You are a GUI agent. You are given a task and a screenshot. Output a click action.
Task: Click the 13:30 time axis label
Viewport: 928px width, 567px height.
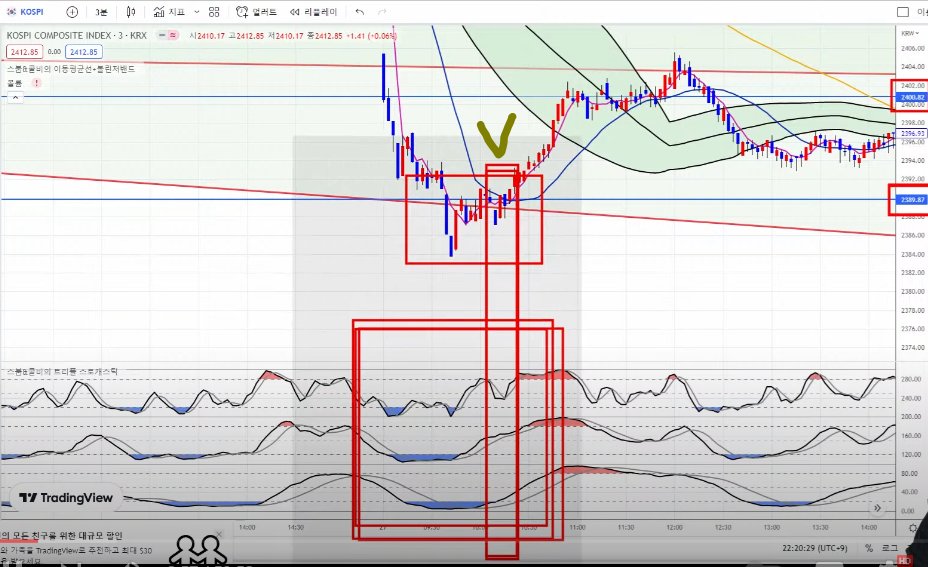point(820,527)
